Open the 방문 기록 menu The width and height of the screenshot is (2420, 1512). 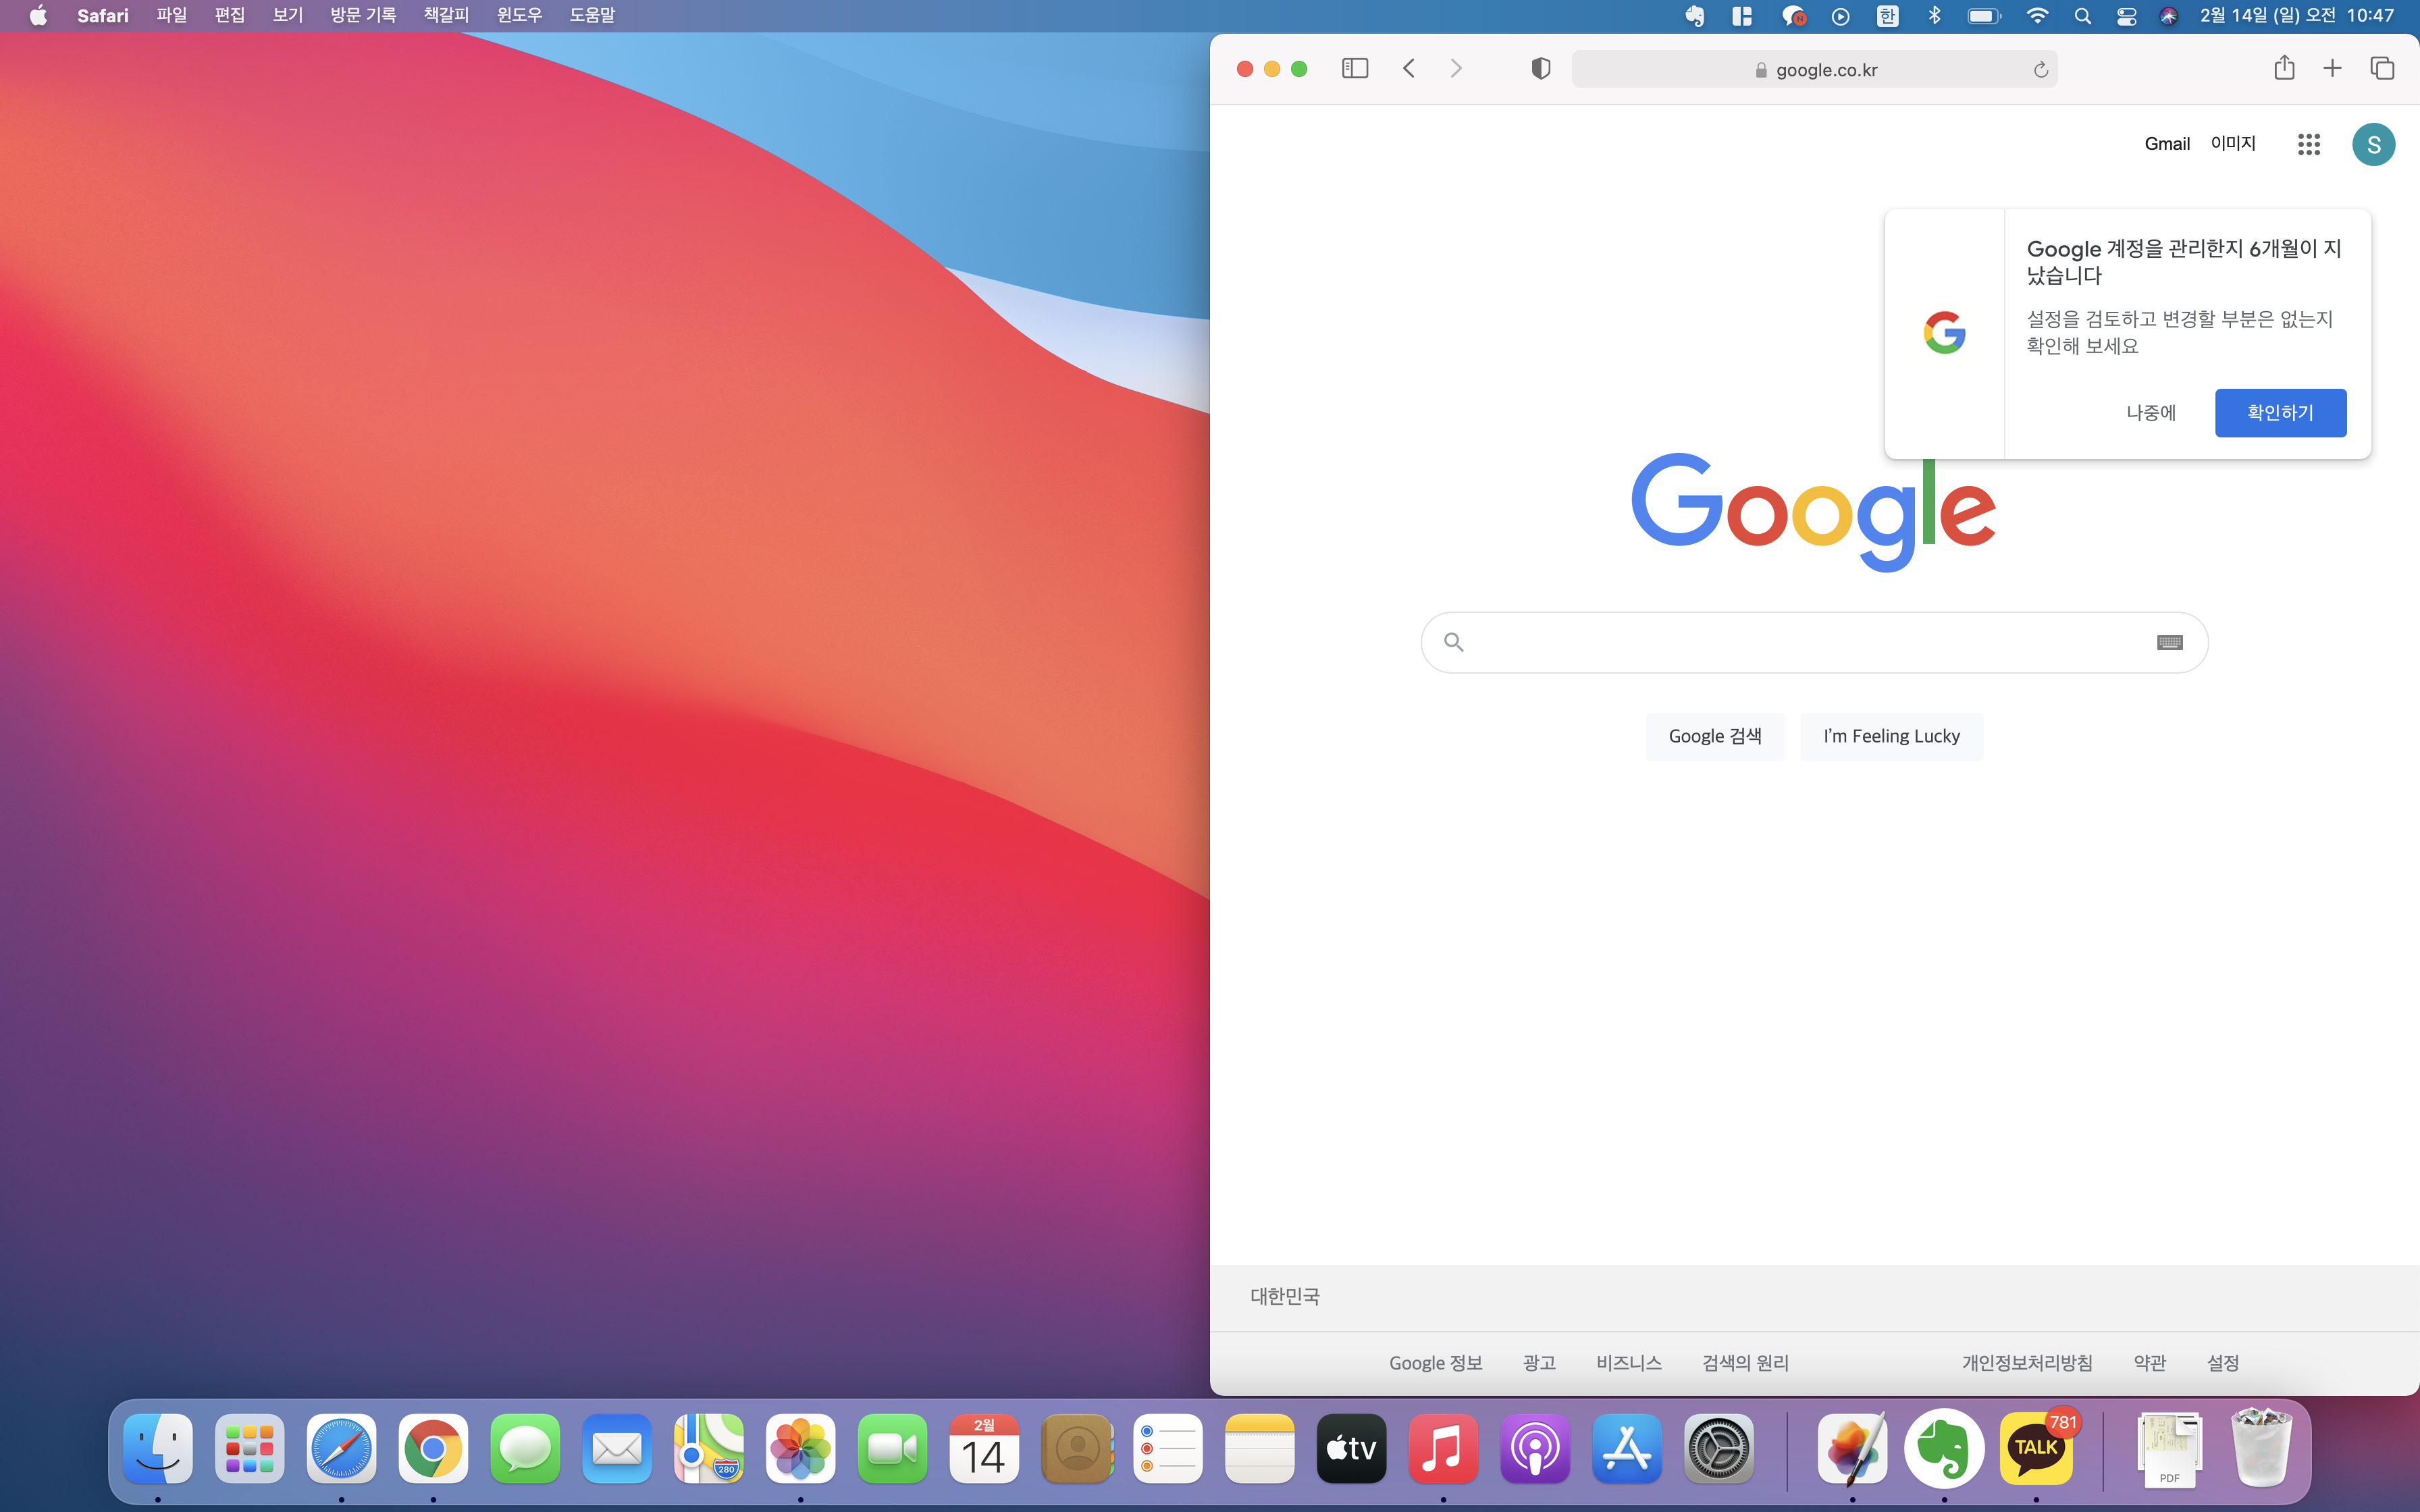363,15
